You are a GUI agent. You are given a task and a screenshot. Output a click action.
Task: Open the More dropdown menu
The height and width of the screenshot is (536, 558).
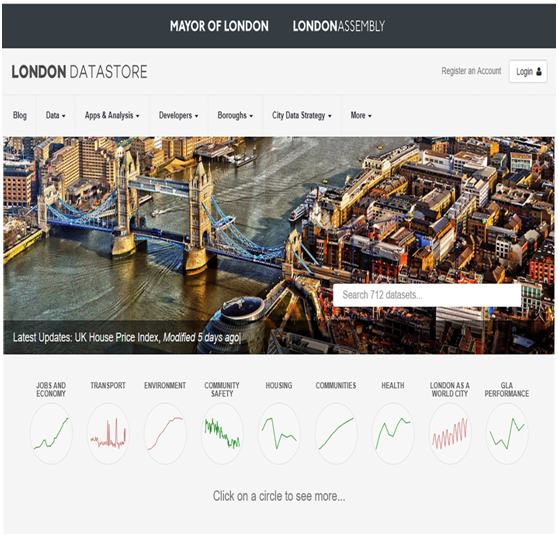coord(361,115)
